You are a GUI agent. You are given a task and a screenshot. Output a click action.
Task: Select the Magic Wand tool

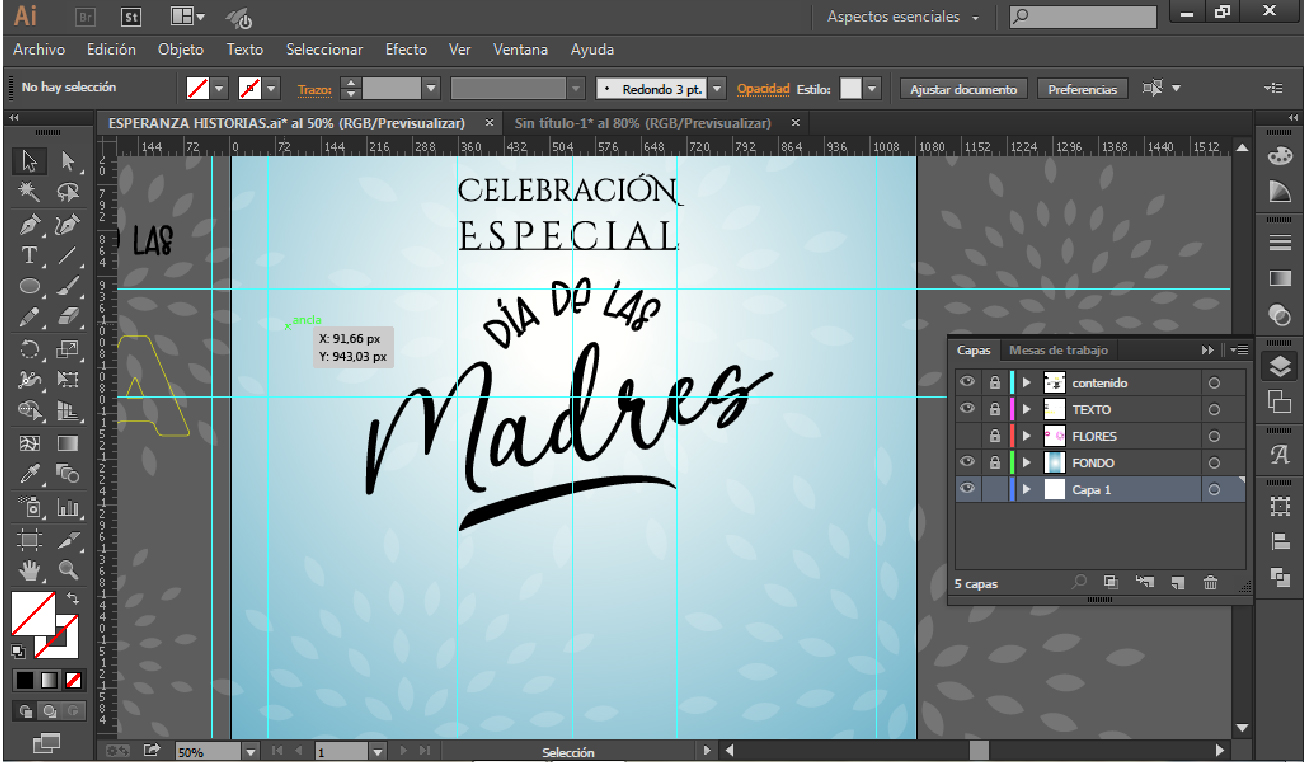pos(30,192)
